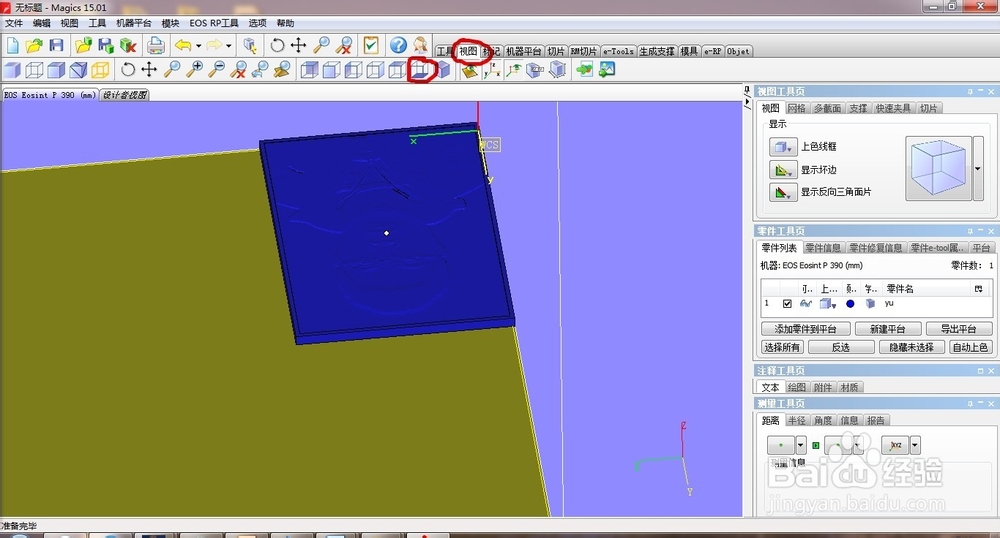
Task: Click the 隐藏未选择 button
Action: pyautogui.click(x=911, y=347)
